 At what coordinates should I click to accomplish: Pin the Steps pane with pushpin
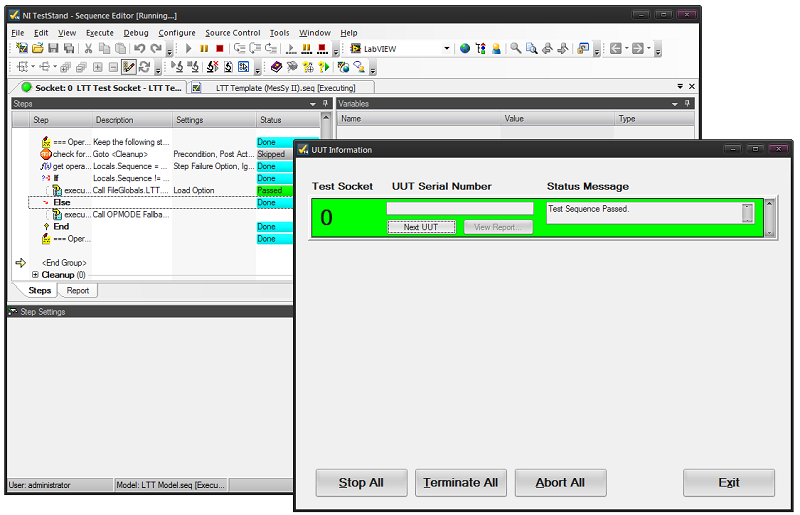click(x=326, y=103)
